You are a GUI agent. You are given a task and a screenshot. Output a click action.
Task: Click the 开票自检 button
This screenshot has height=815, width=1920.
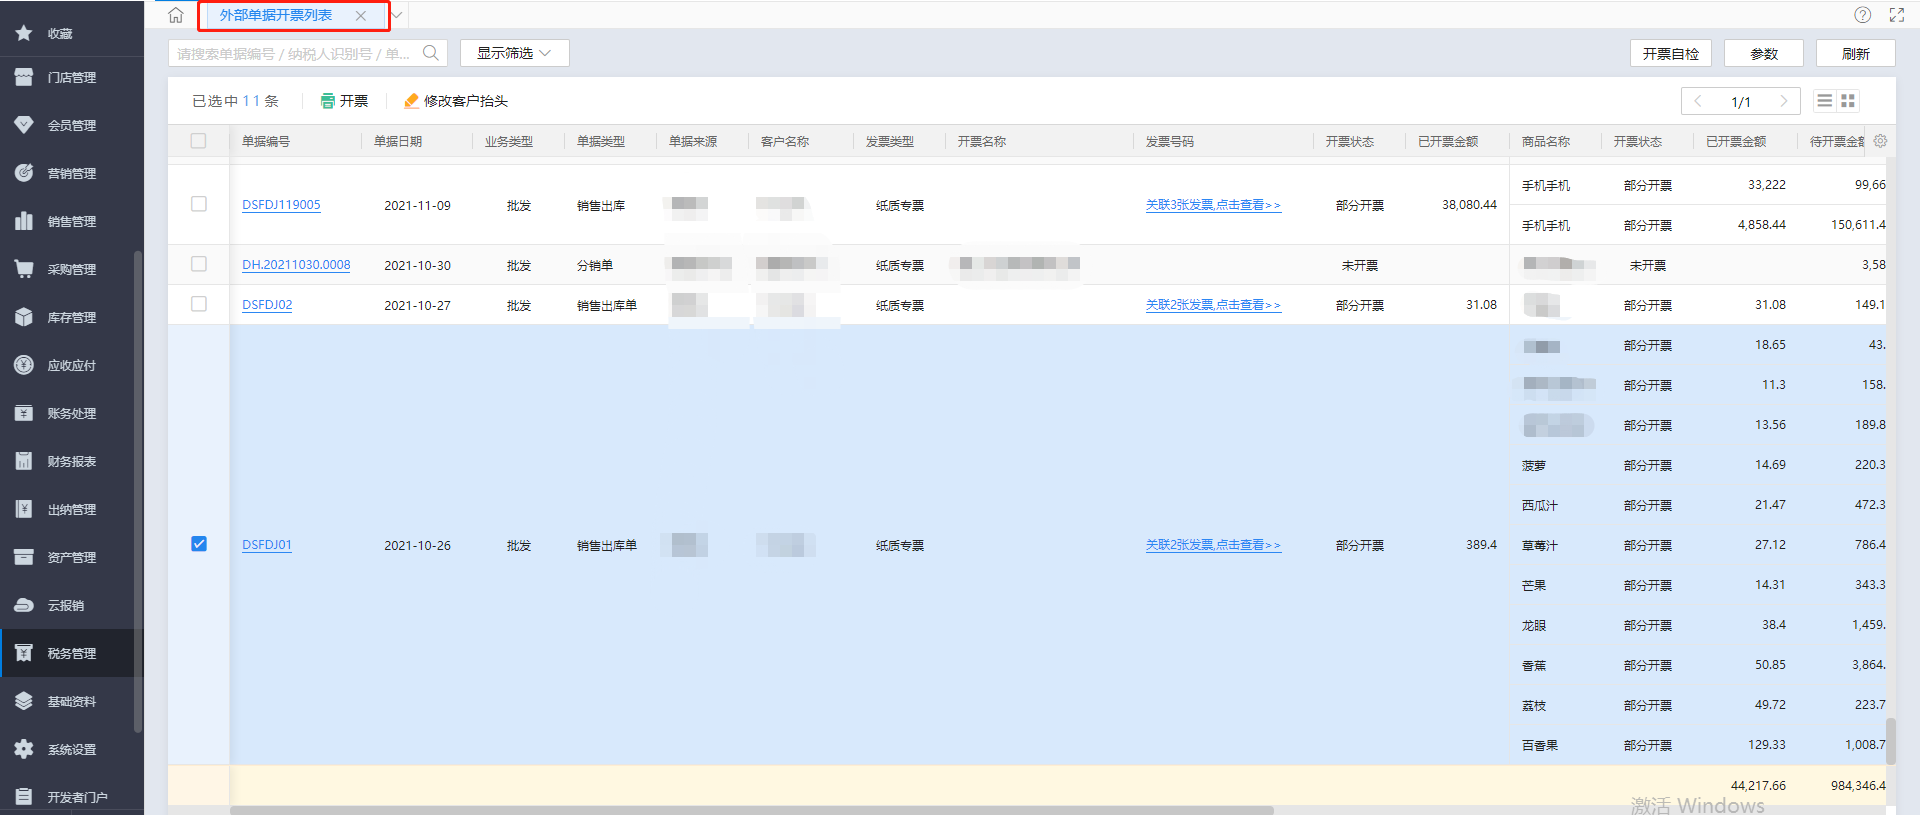pos(1671,54)
